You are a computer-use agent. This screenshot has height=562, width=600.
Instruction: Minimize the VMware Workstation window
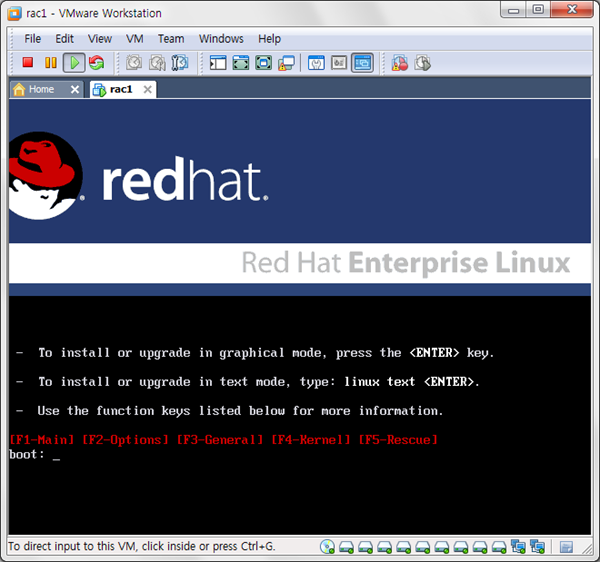tap(513, 10)
